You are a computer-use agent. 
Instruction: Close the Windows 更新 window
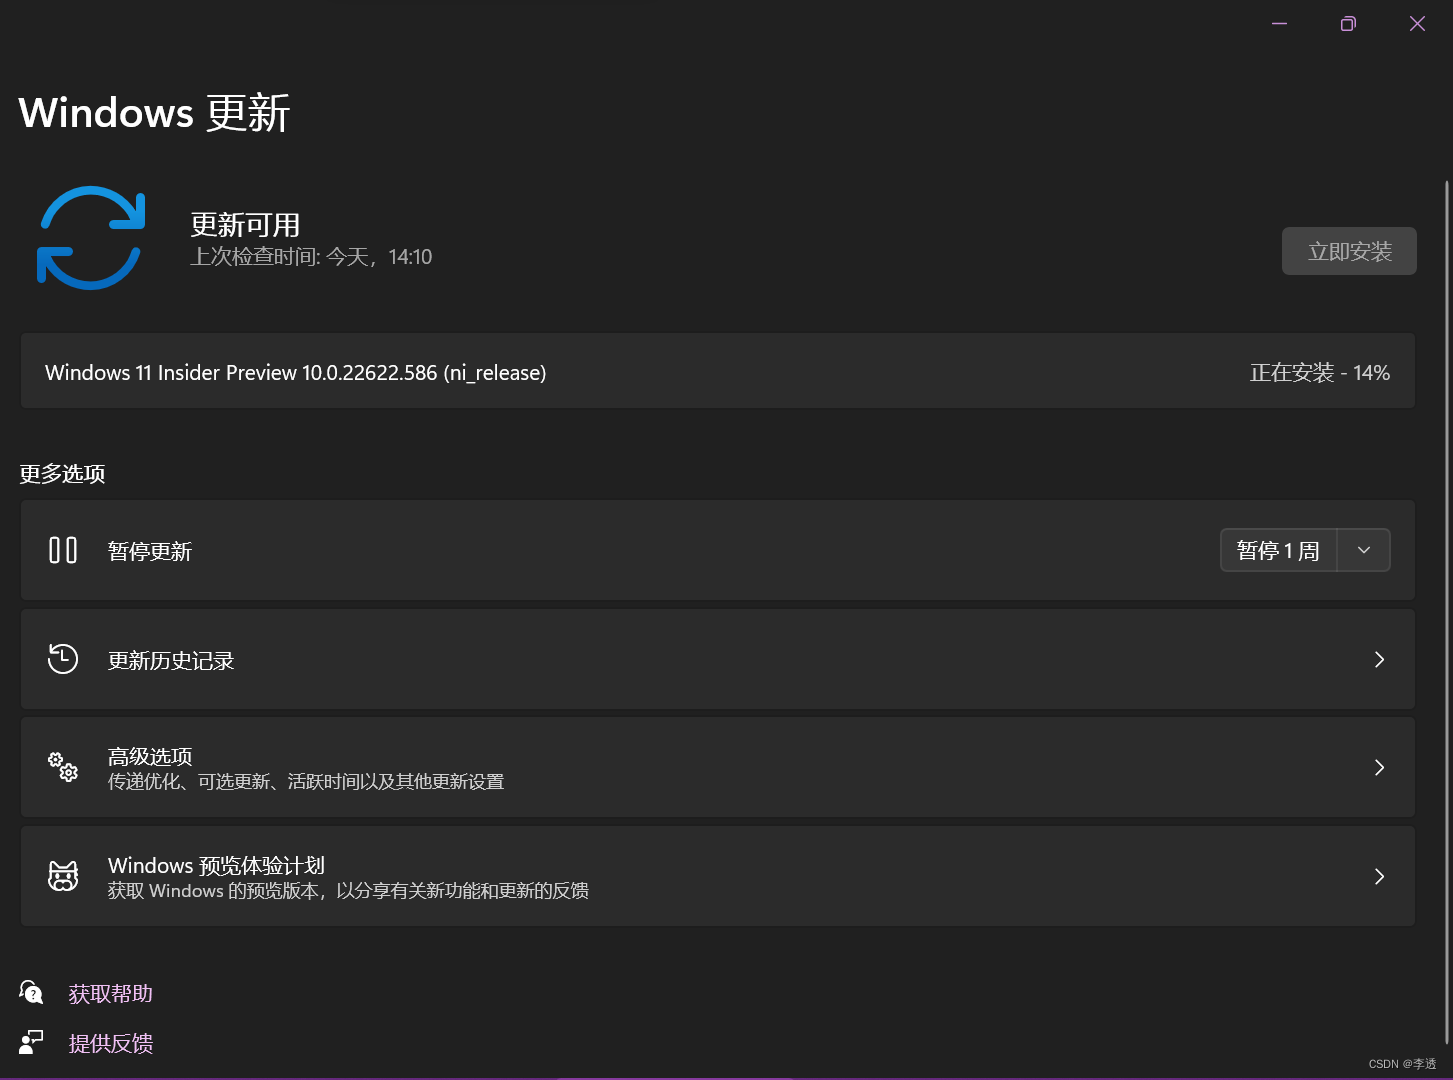pyautogui.click(x=1417, y=24)
